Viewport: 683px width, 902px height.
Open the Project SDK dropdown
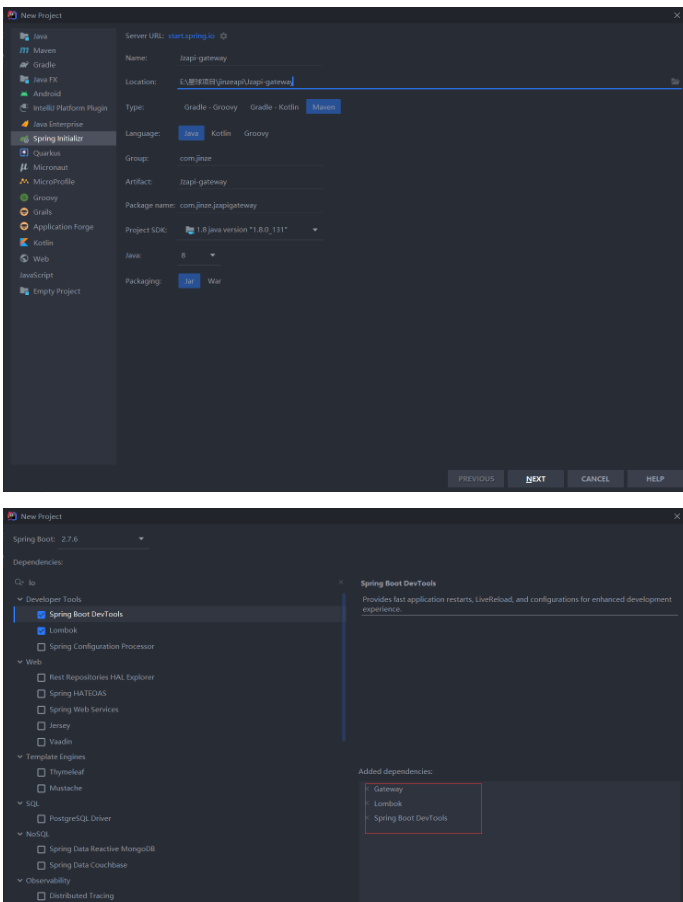(315, 230)
